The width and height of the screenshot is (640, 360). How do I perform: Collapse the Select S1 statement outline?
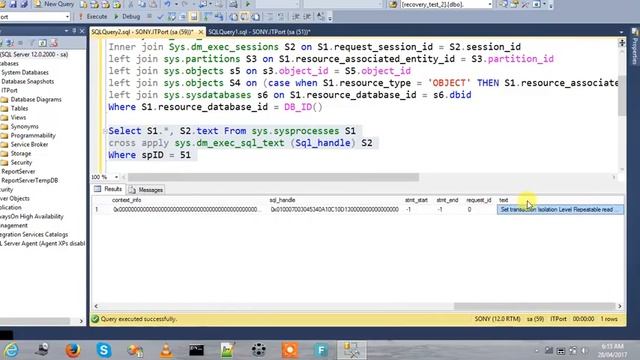click(105, 131)
